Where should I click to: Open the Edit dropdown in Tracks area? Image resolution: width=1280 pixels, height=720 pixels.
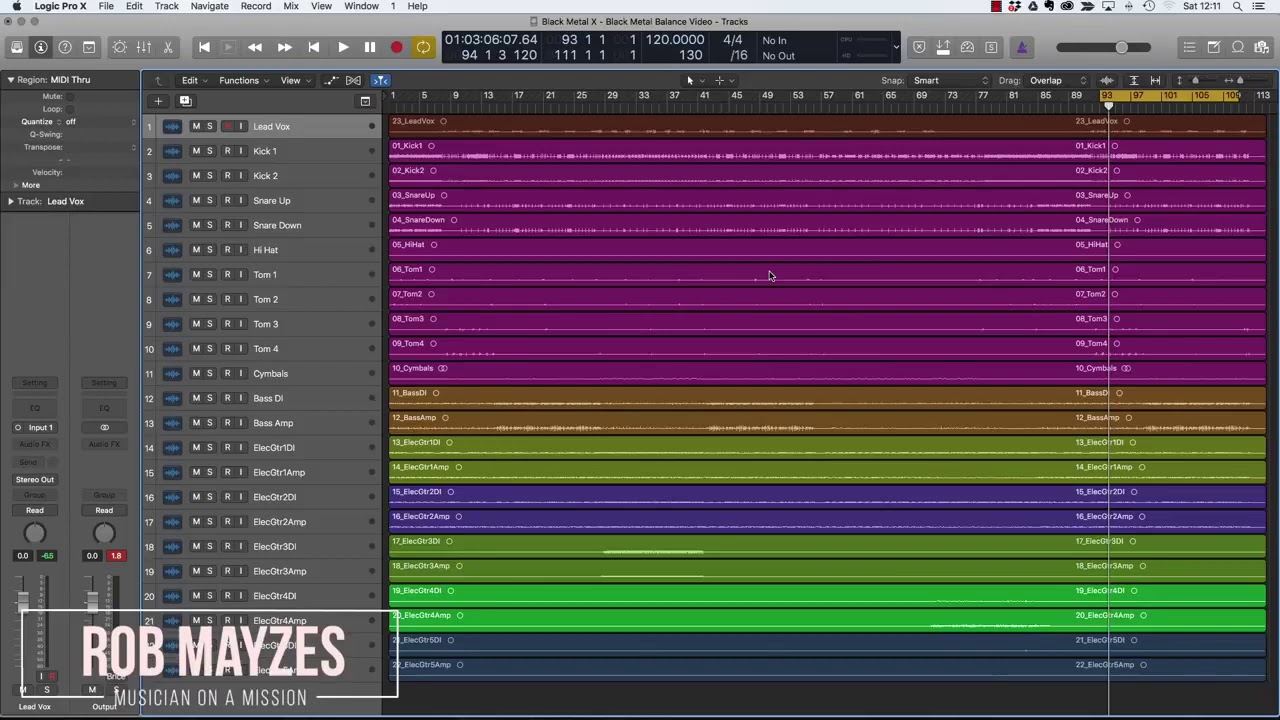coord(193,80)
